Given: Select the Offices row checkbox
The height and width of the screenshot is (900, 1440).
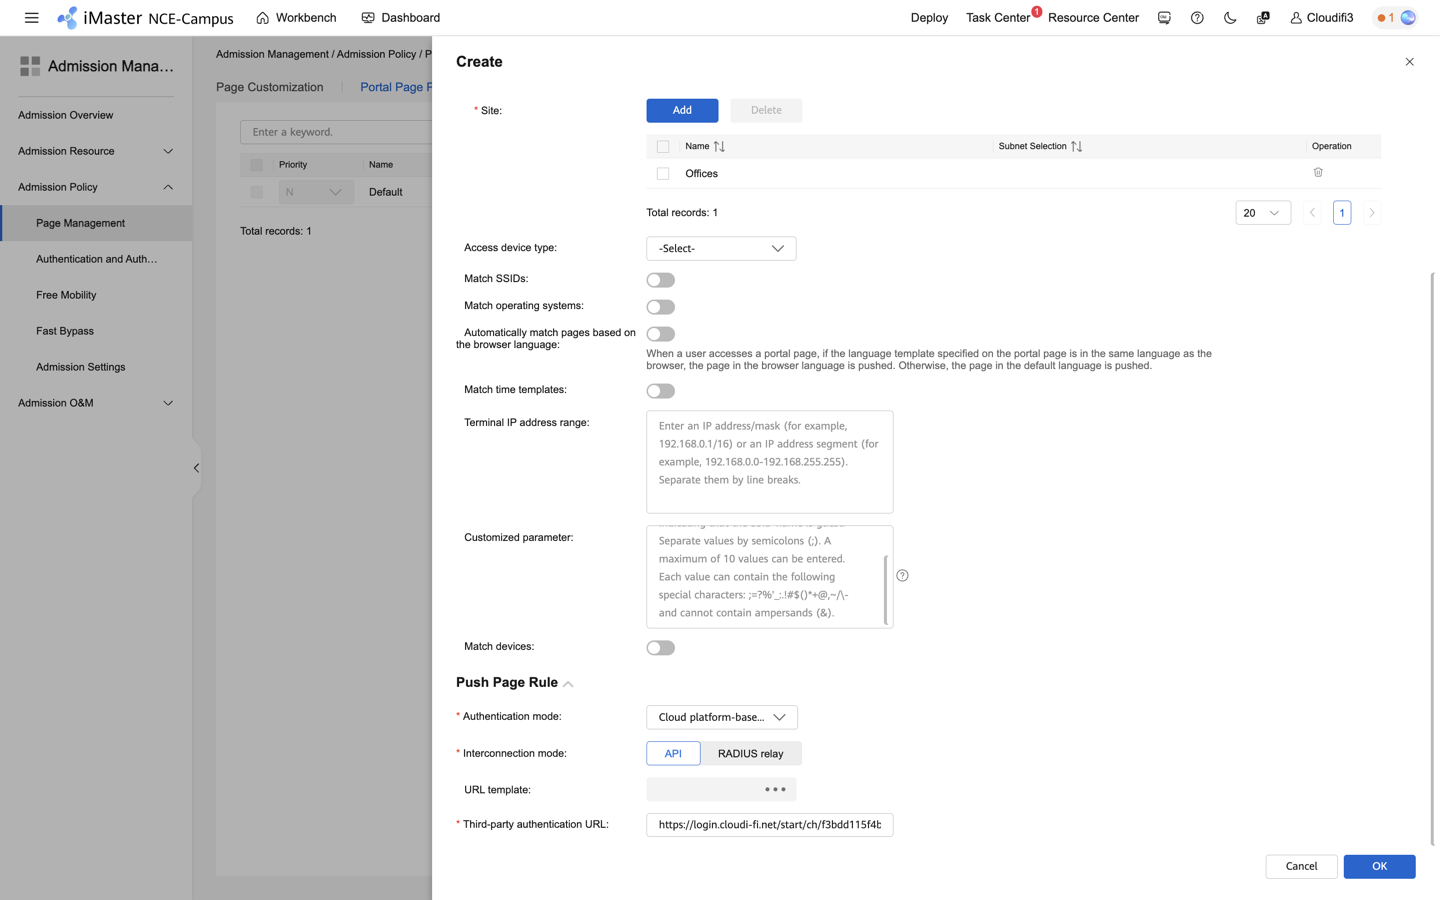Looking at the screenshot, I should pyautogui.click(x=662, y=173).
